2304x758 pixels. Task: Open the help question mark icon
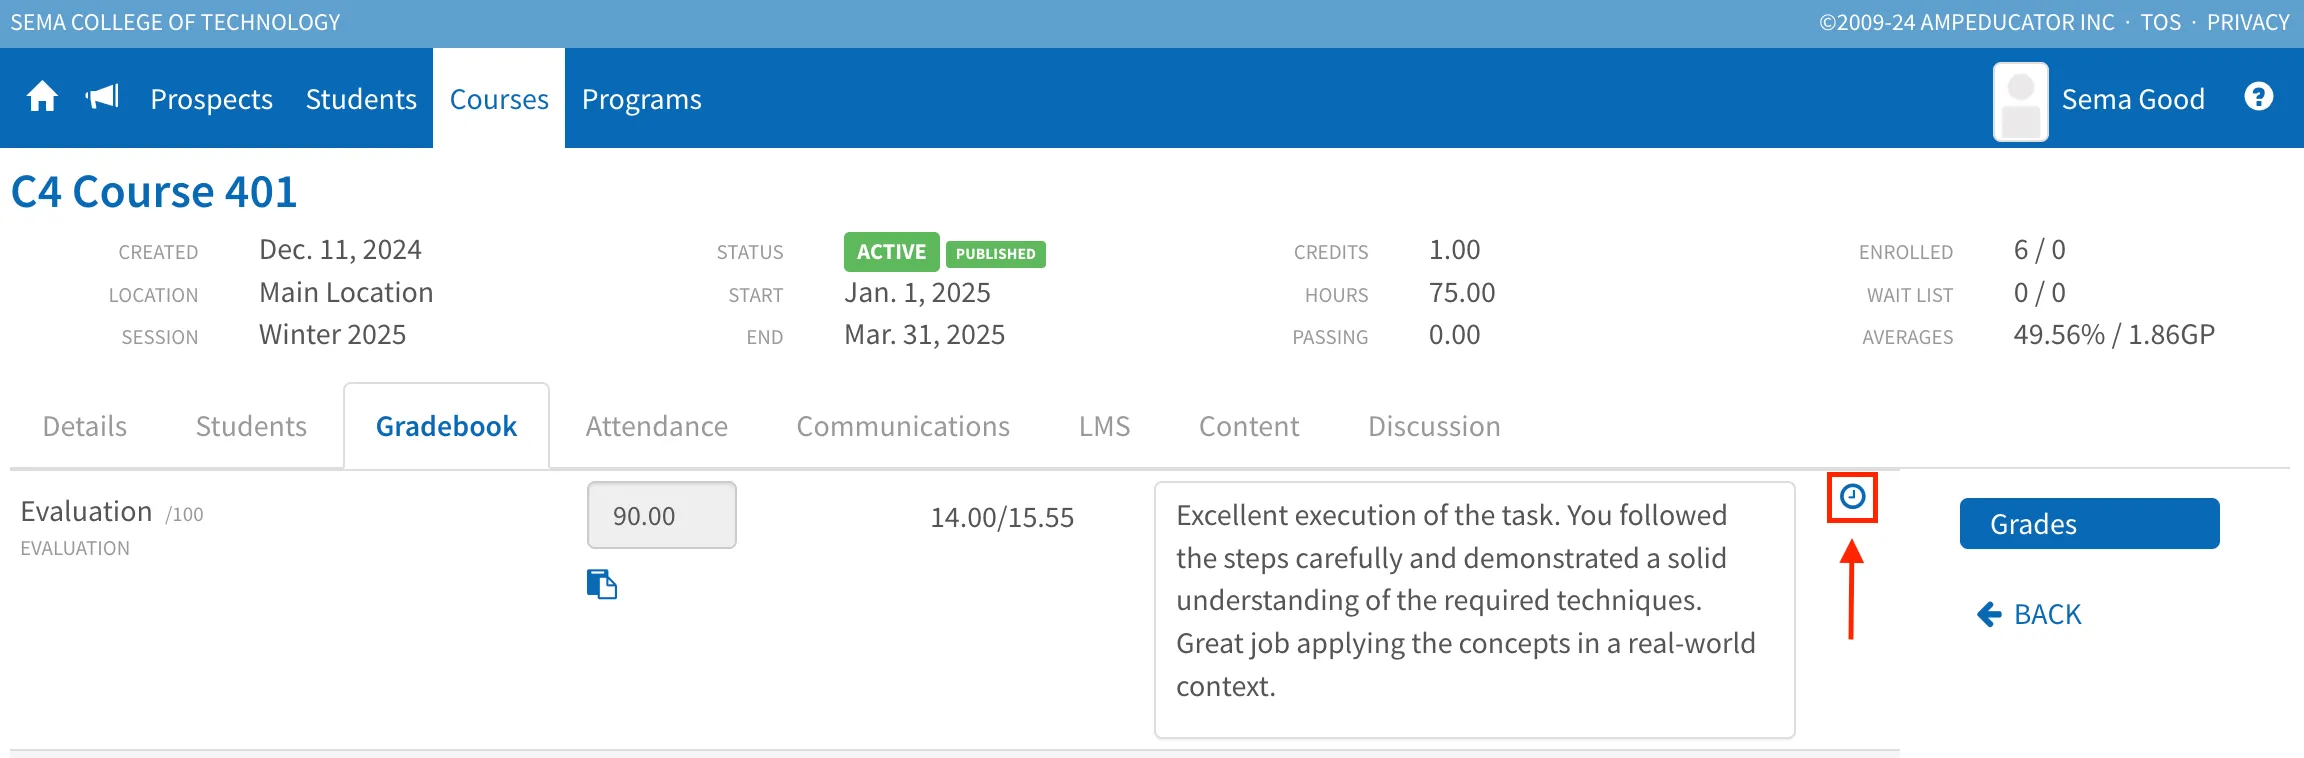click(x=2258, y=97)
